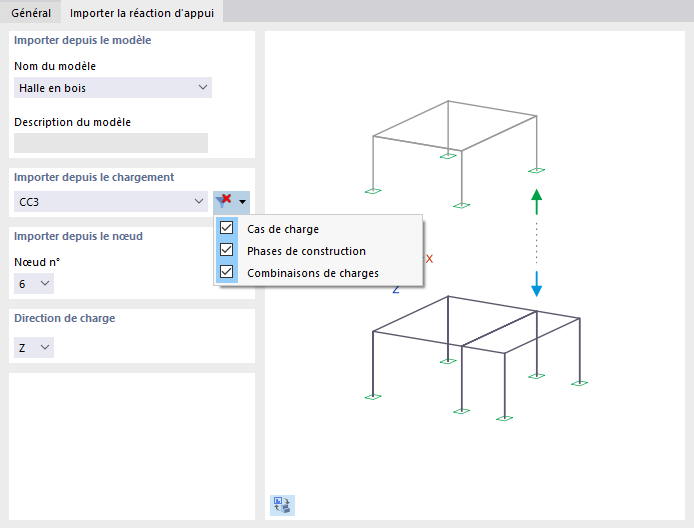Switch to the Général tab
This screenshot has height=528, width=694.
click(x=31, y=13)
